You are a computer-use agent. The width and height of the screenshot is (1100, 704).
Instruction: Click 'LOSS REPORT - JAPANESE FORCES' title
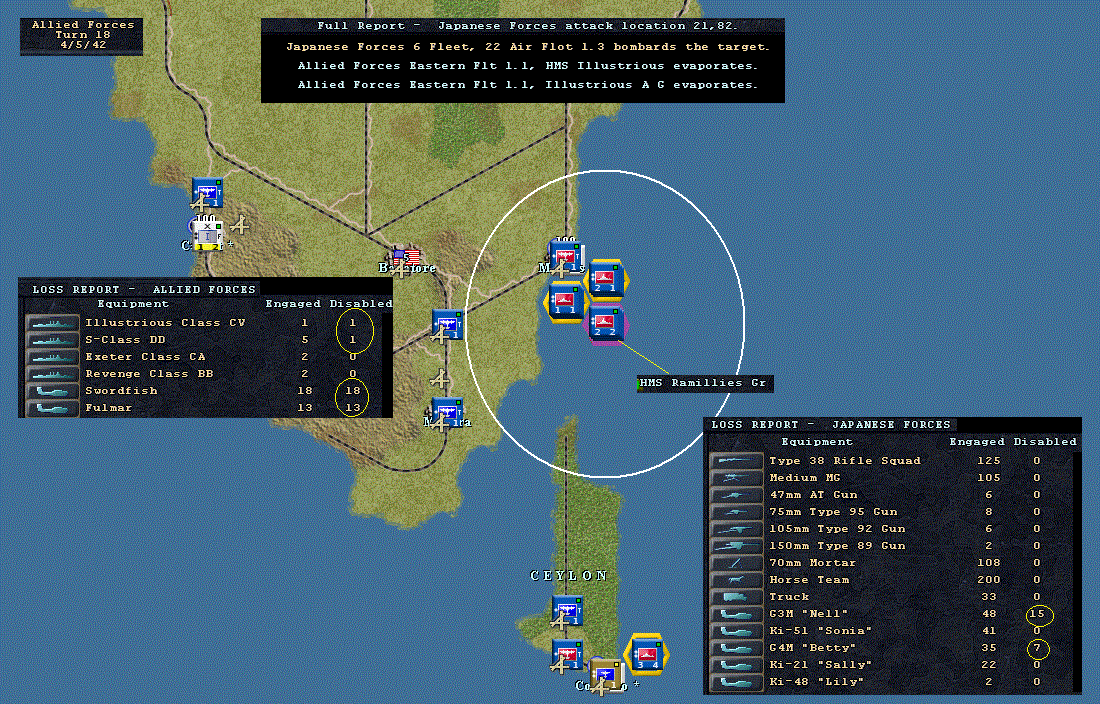click(831, 425)
